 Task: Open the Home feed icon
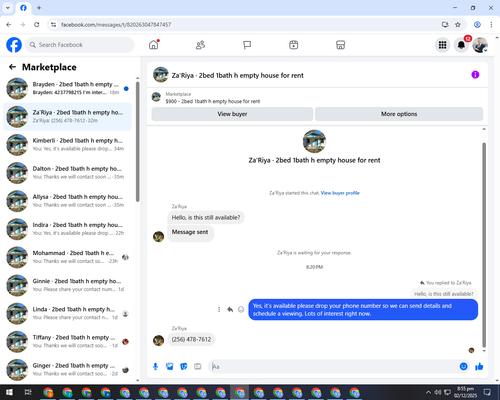(x=154, y=45)
